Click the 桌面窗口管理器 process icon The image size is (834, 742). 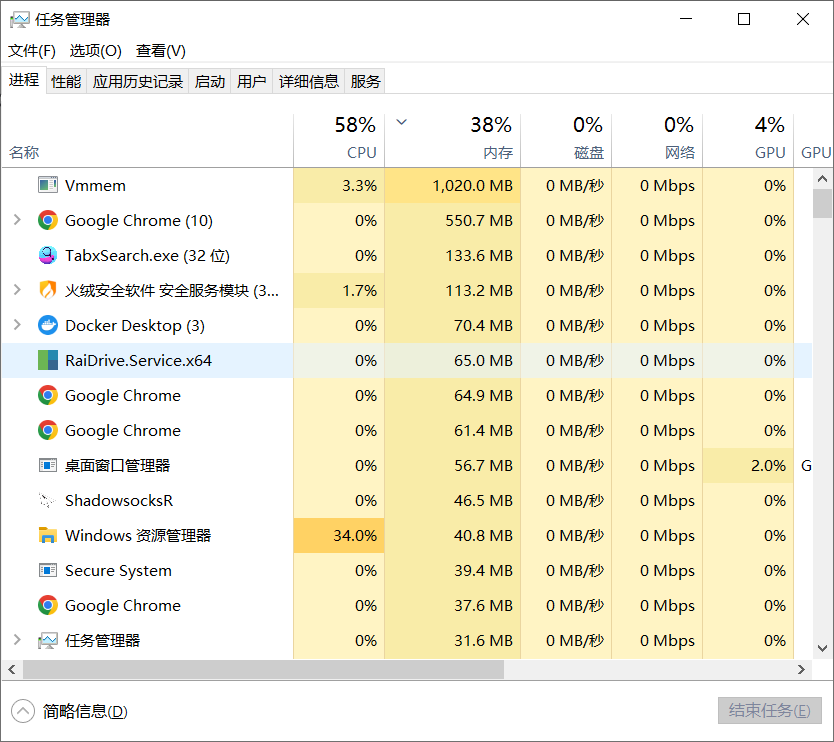pyautogui.click(x=48, y=465)
